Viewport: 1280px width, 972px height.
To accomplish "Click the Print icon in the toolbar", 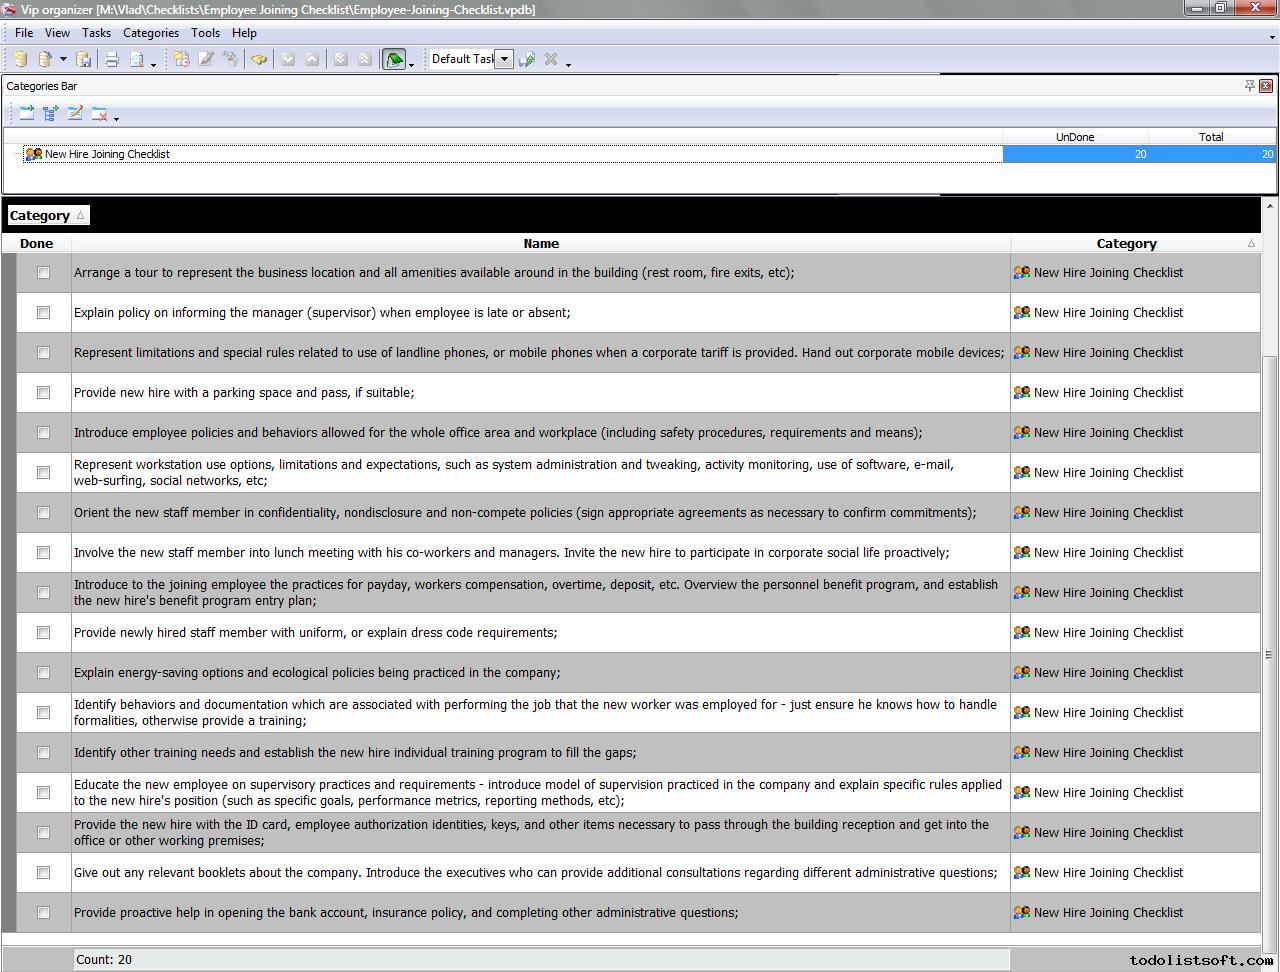I will [x=112, y=60].
